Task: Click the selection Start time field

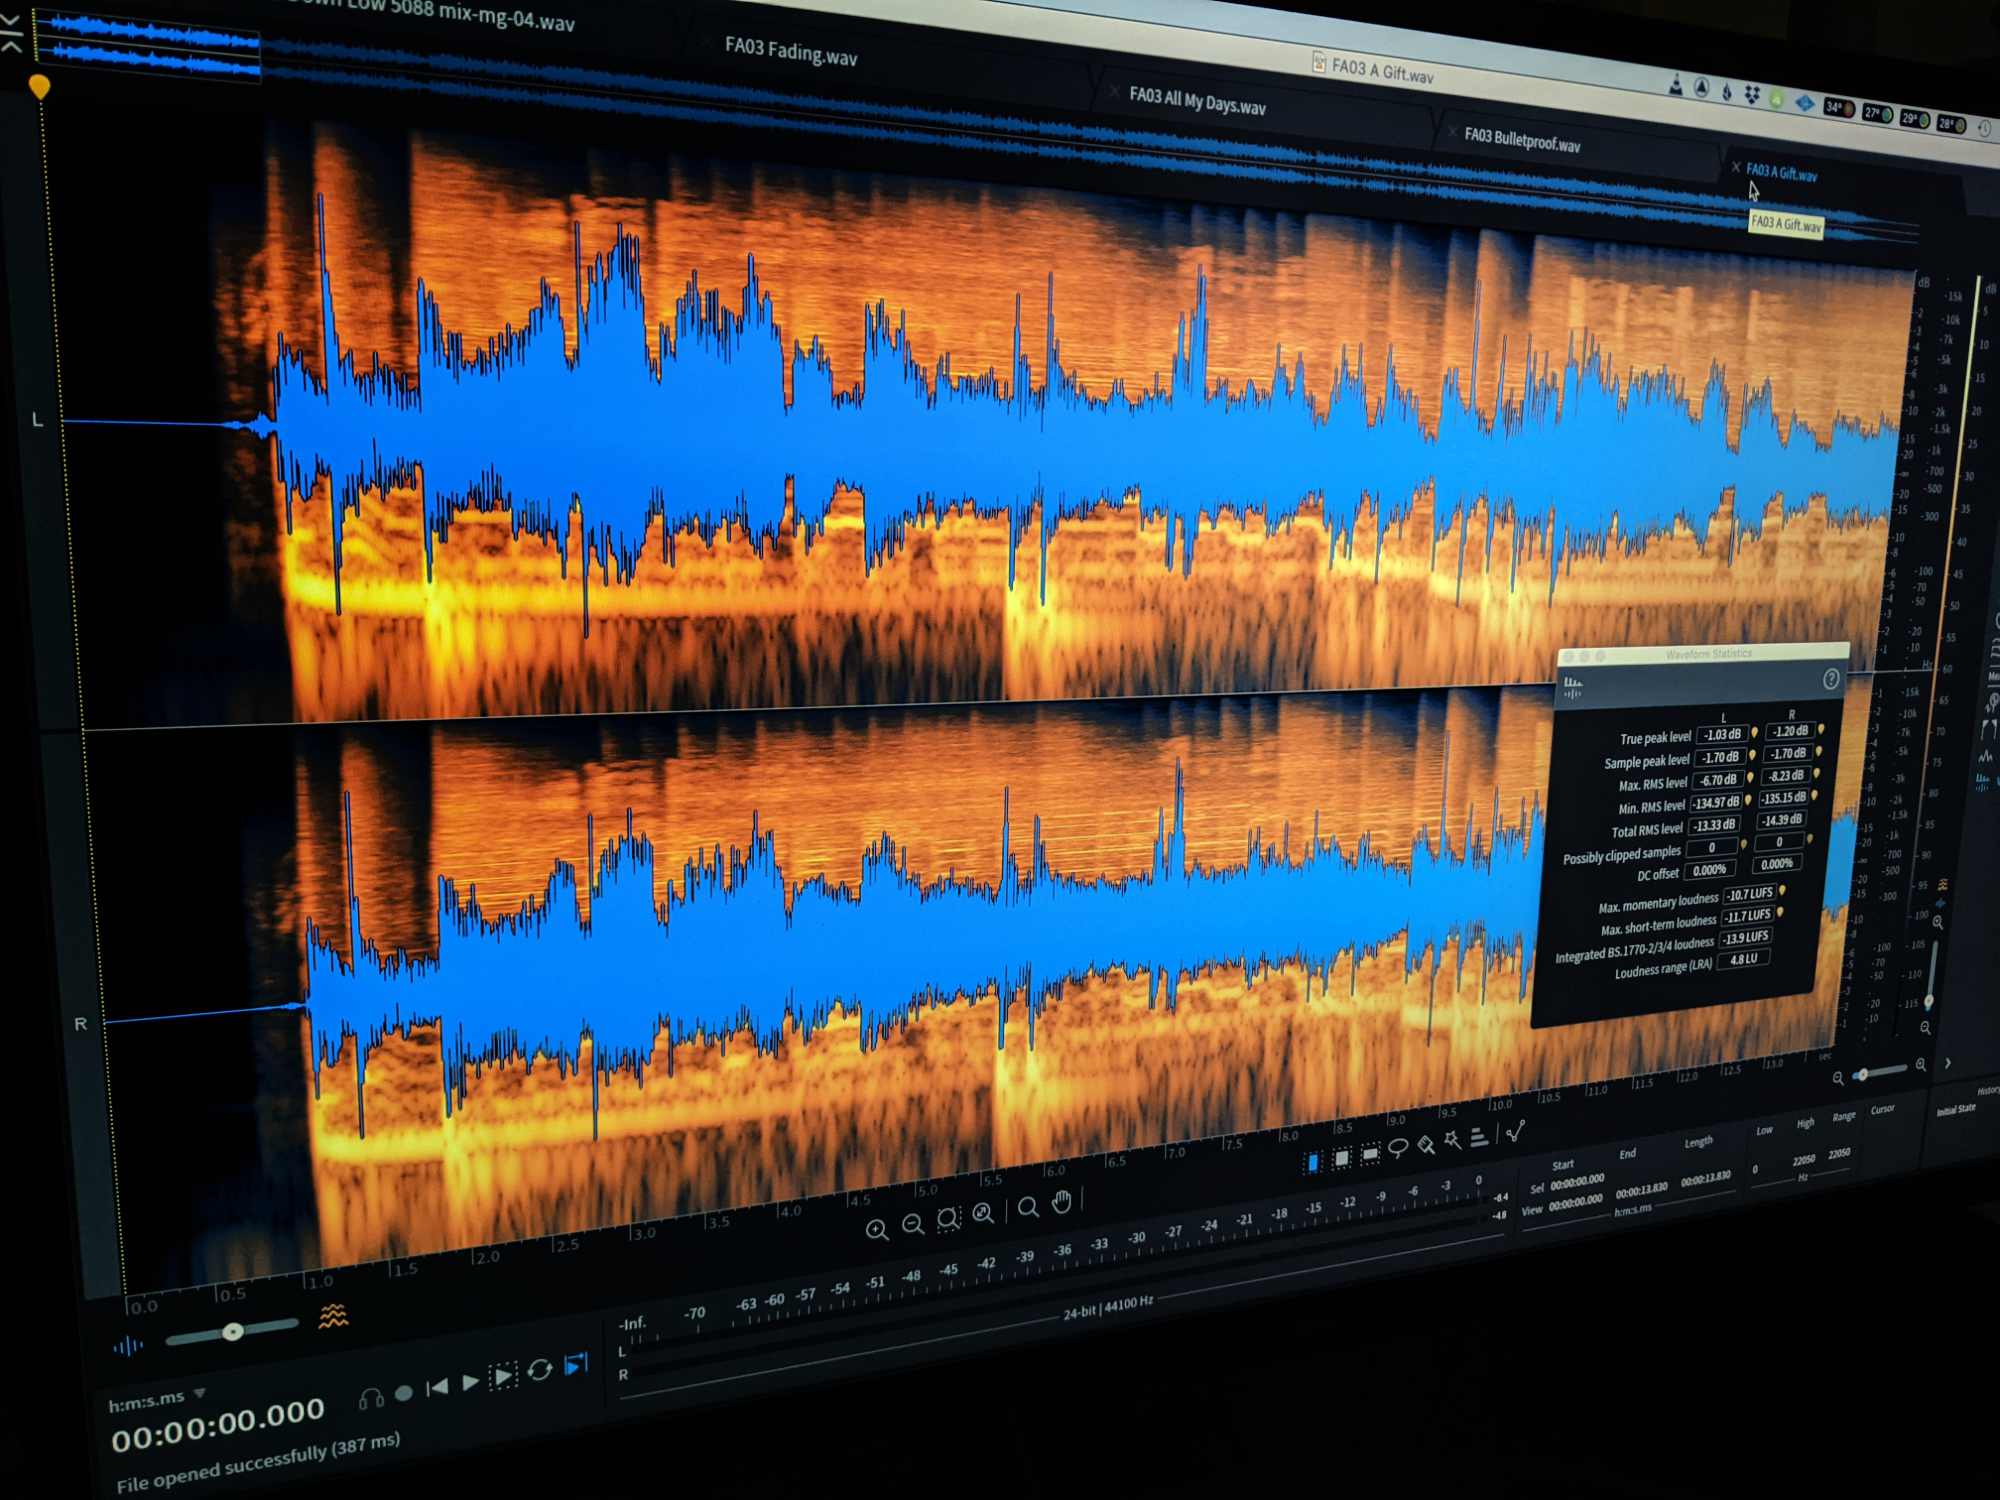Action: click(x=1577, y=1183)
